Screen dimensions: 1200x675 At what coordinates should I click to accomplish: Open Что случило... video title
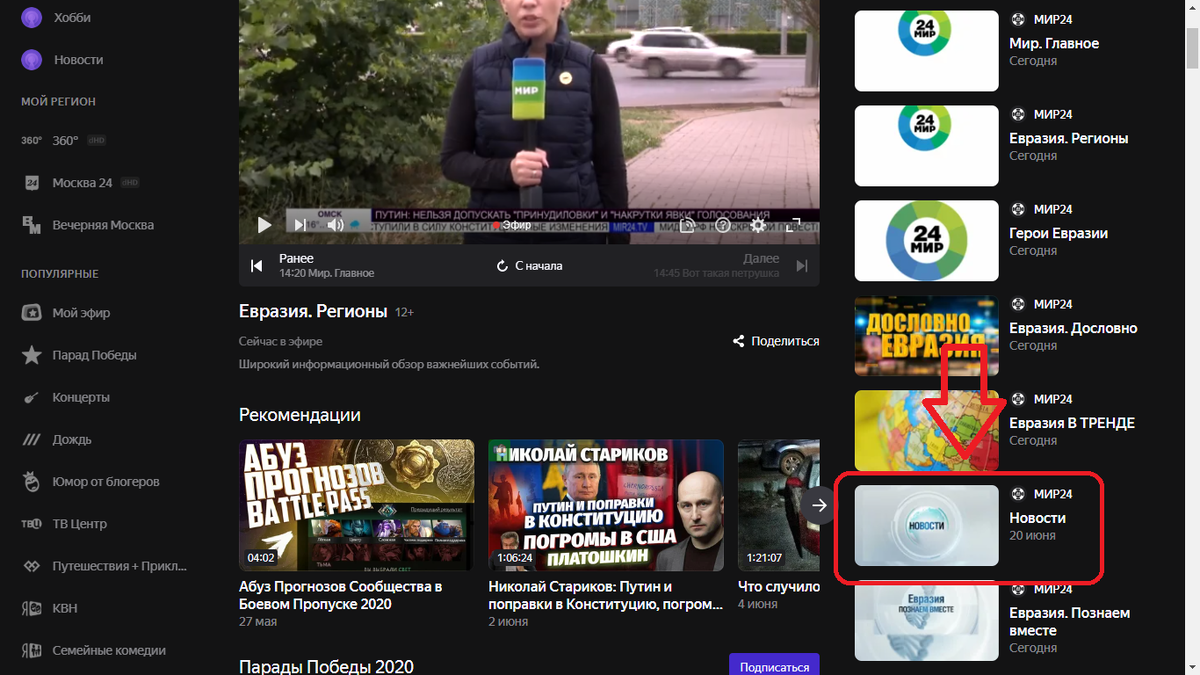pos(778,587)
